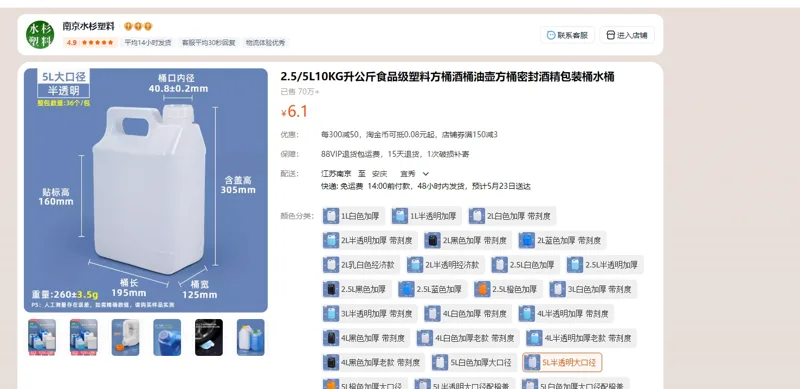Select 4L半透明加厚老款 带刻度 option

(x=581, y=338)
